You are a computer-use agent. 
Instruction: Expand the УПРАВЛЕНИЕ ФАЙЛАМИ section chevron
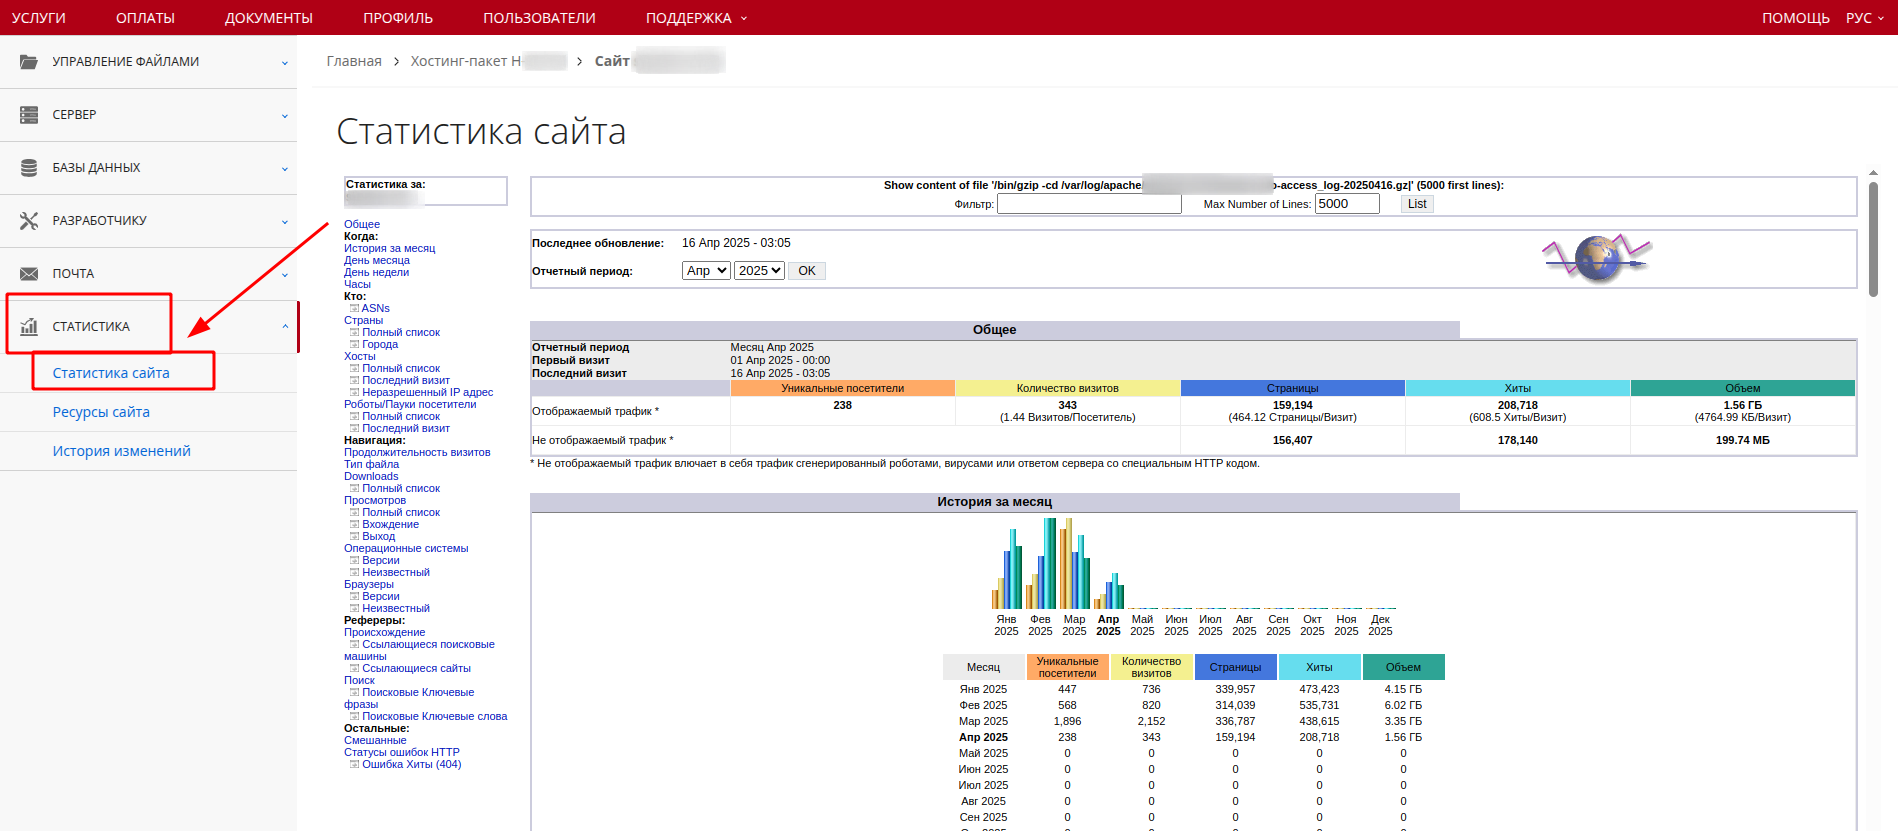(x=285, y=63)
